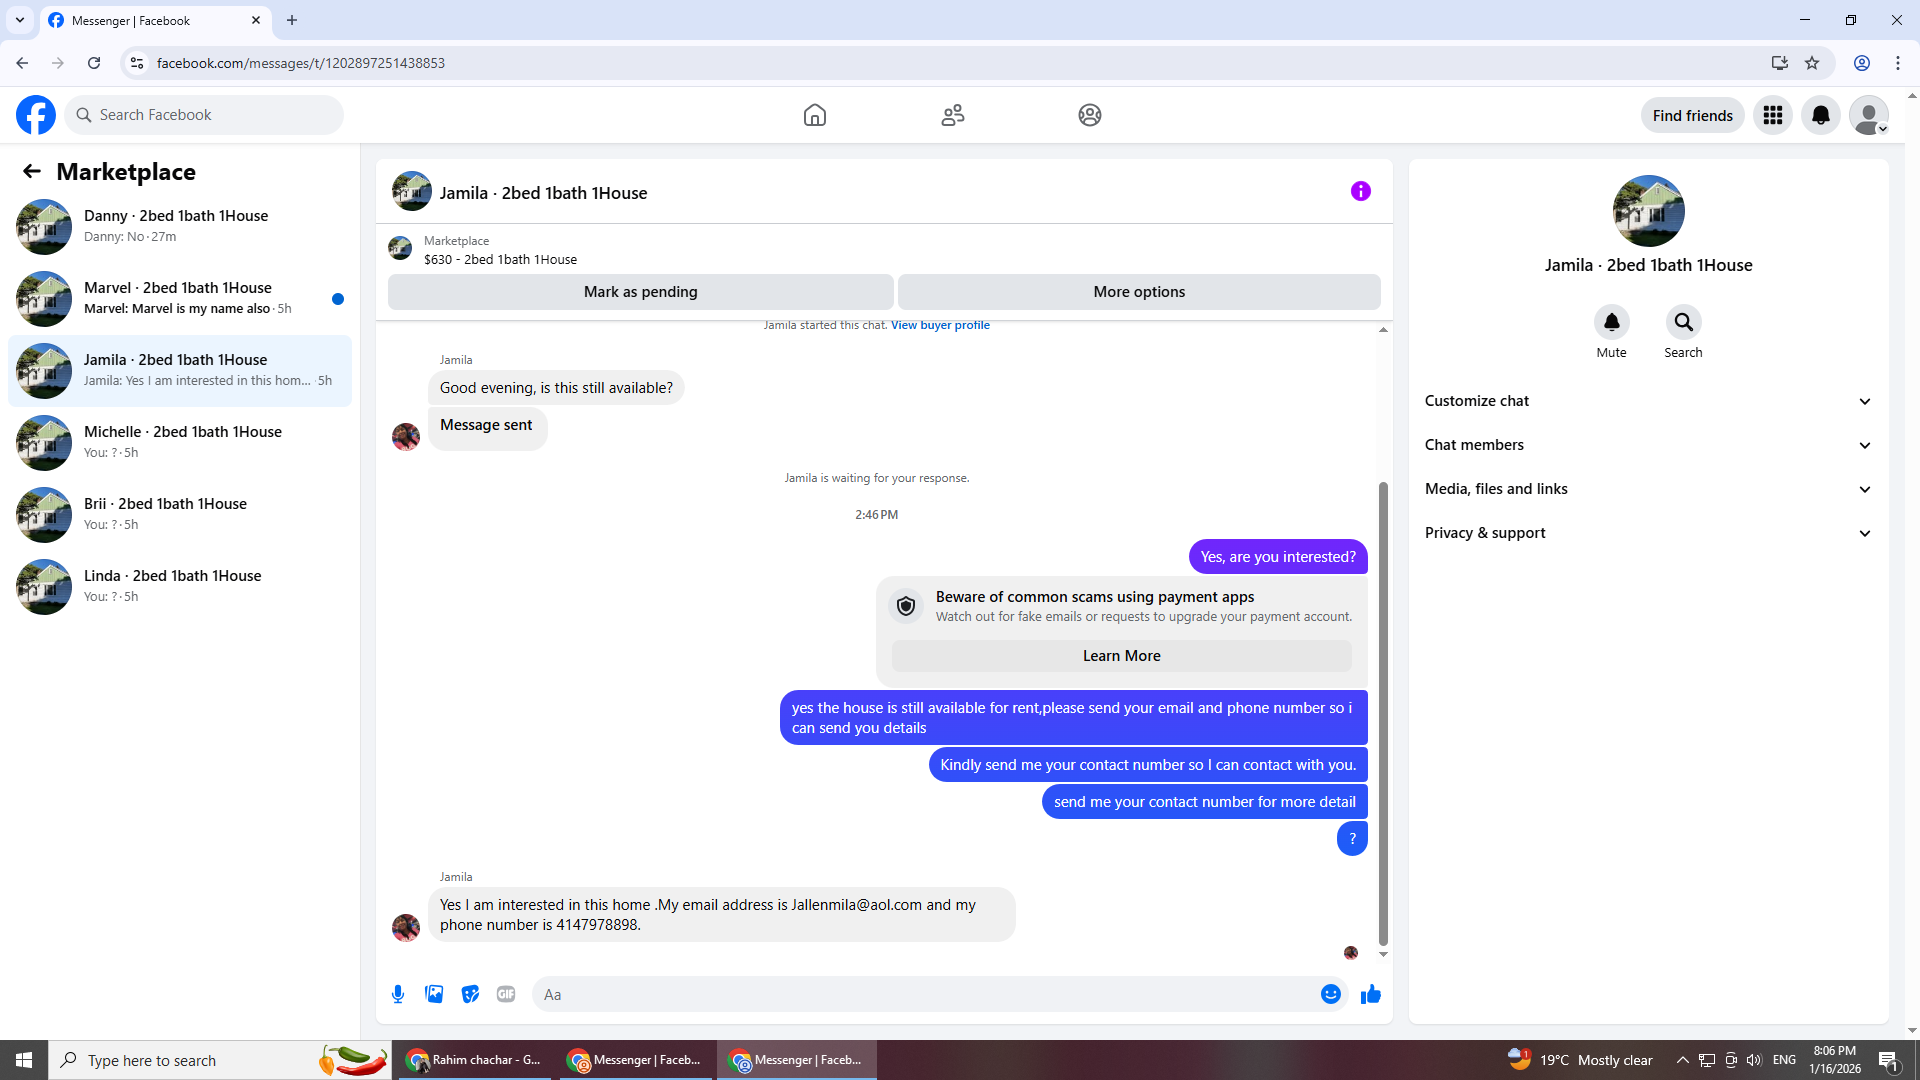
Task: Click the Mark as pending button
Action: coord(640,292)
